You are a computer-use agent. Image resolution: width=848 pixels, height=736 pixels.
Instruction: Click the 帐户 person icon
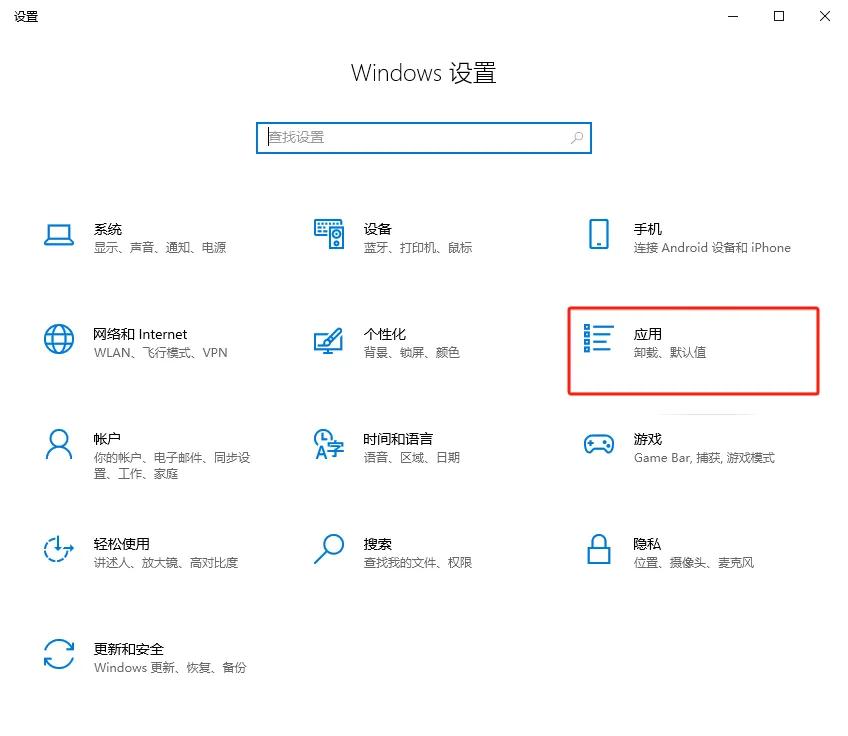point(59,445)
